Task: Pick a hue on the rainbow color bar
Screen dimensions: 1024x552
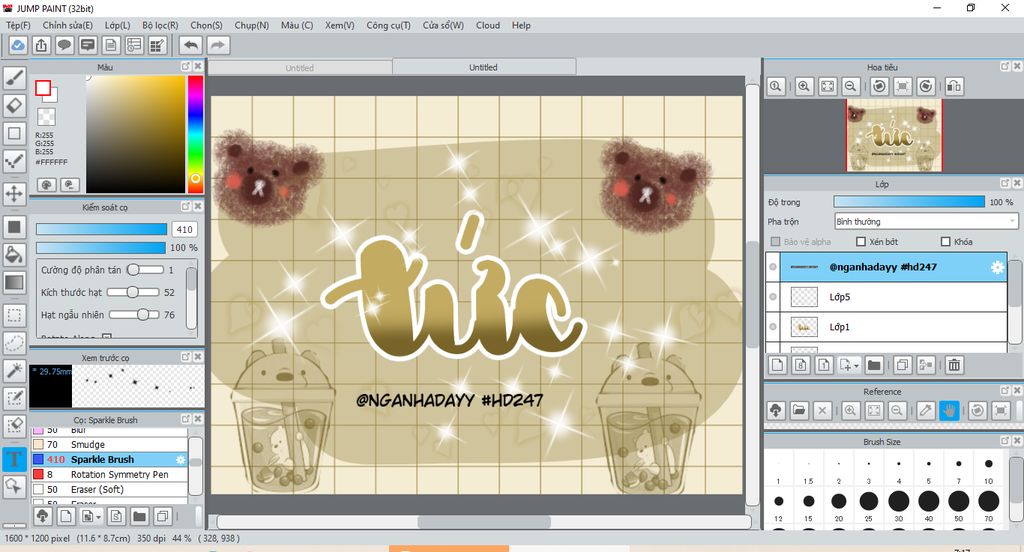Action: click(x=195, y=134)
